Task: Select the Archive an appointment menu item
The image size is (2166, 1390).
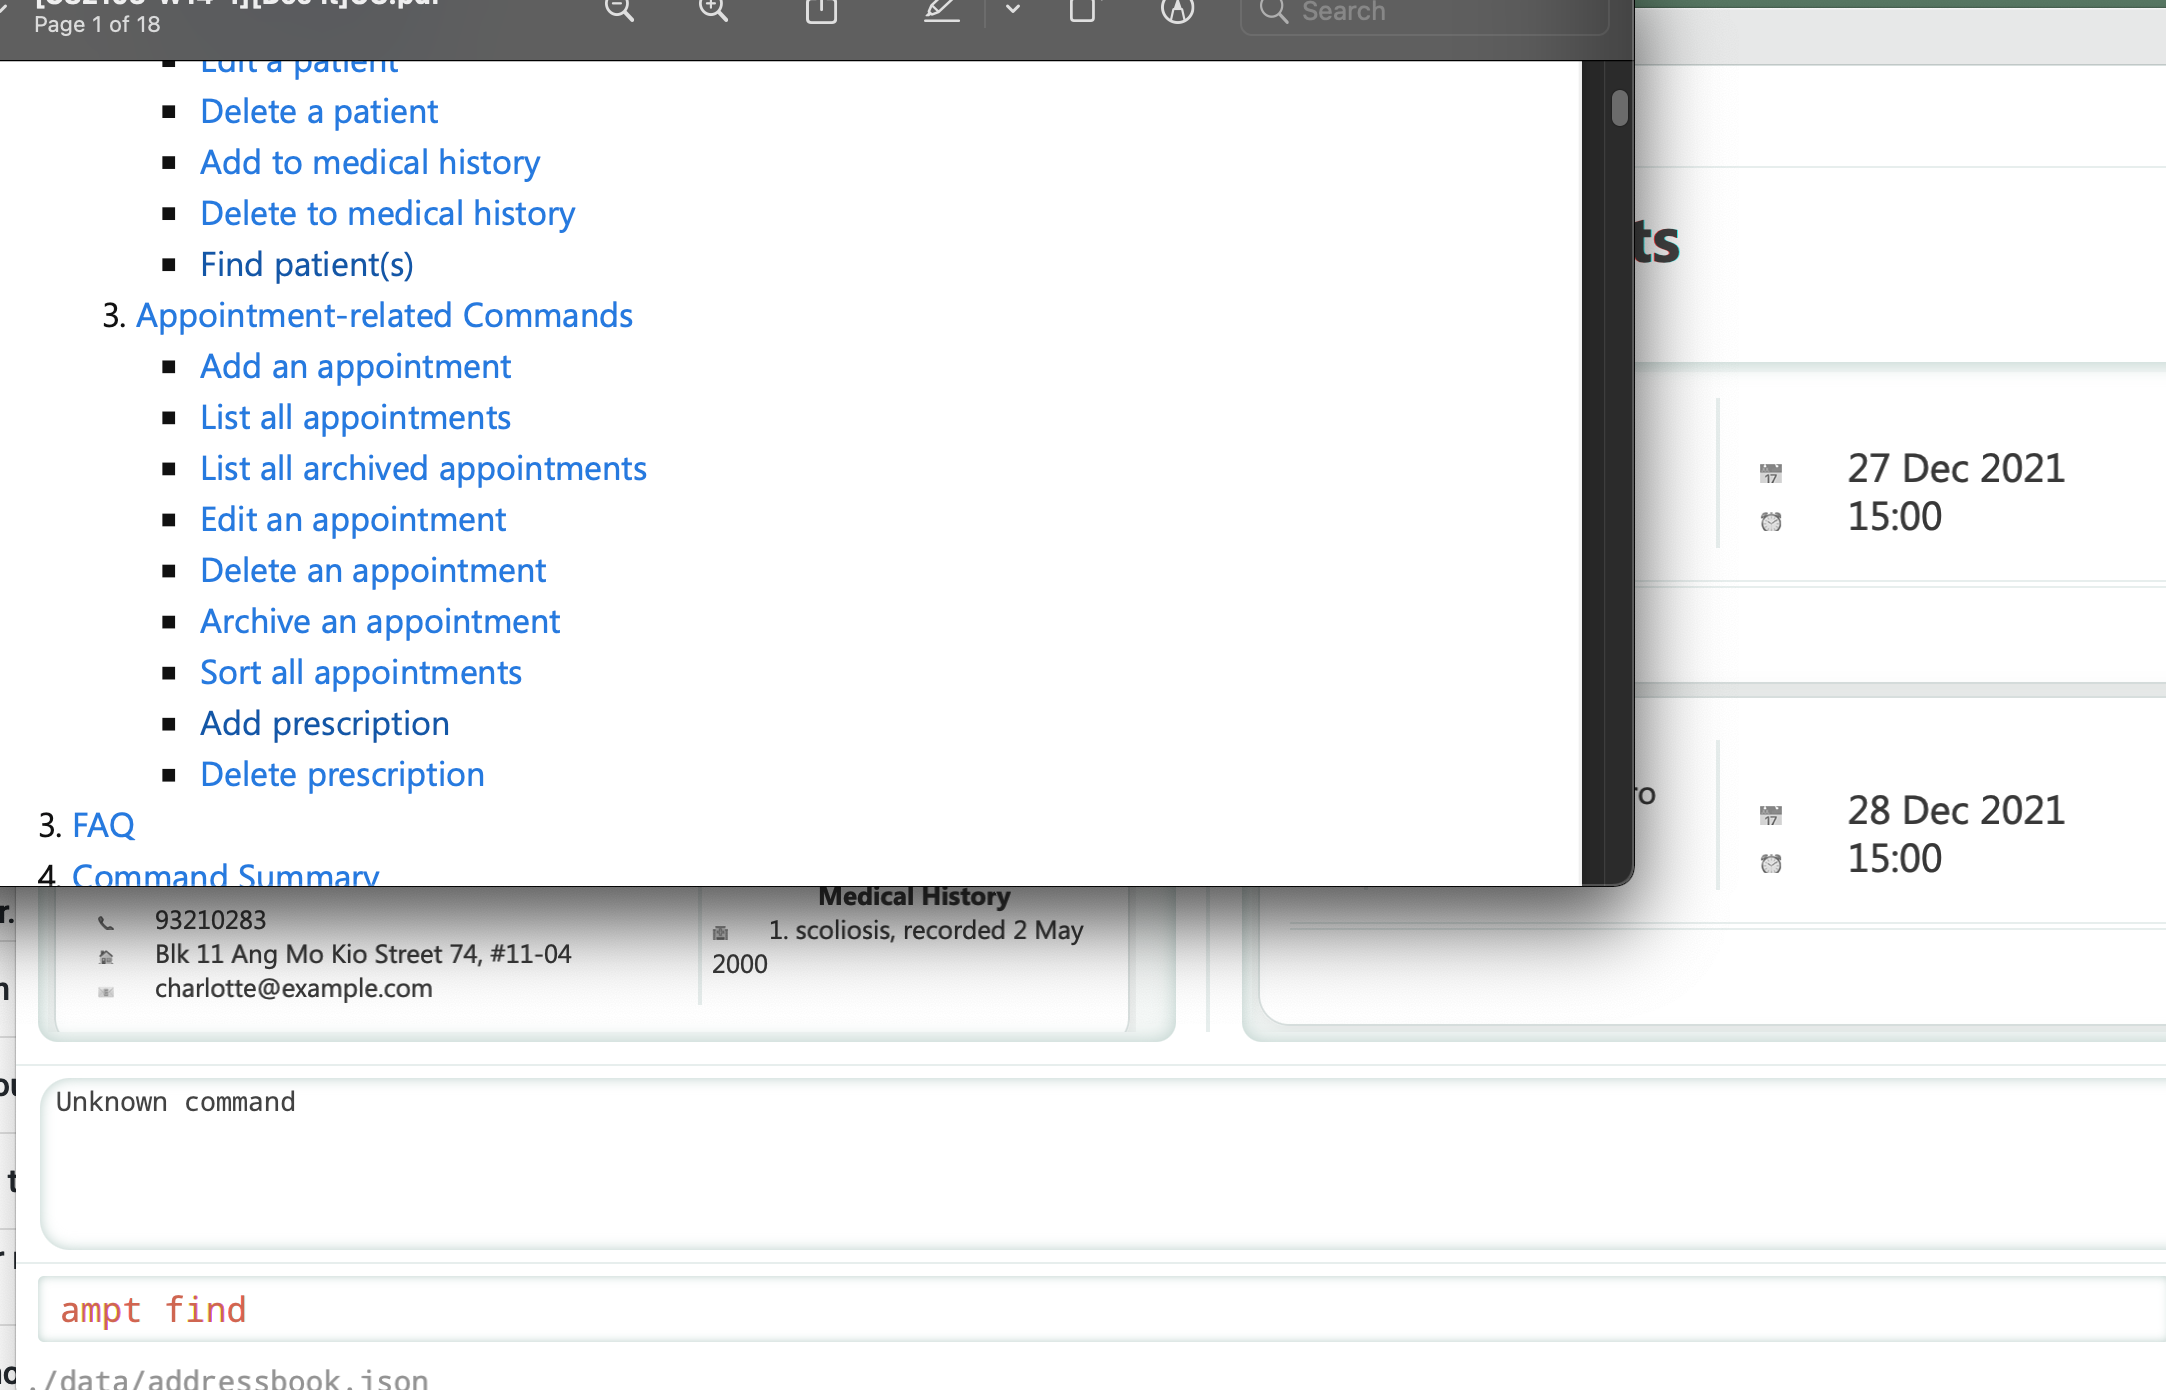Action: click(x=380, y=619)
